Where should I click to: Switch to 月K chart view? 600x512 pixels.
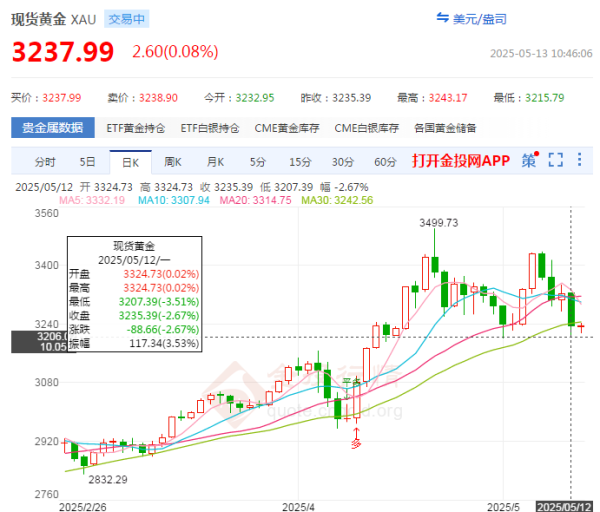click(x=215, y=161)
